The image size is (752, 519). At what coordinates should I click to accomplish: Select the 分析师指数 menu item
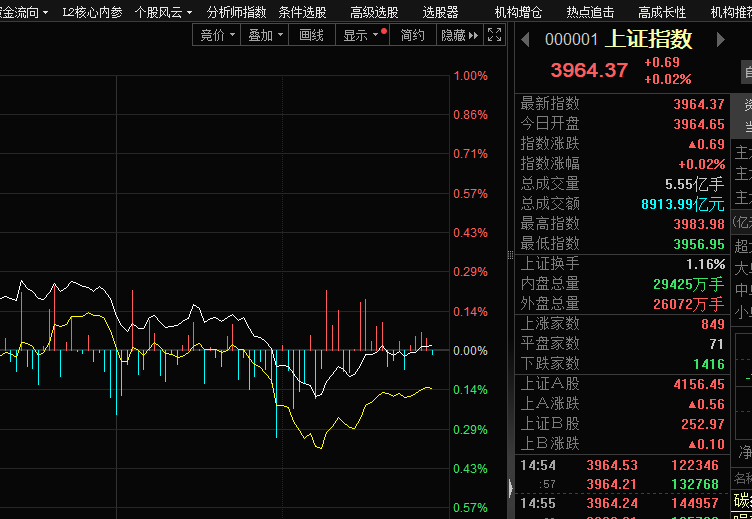pyautogui.click(x=236, y=12)
